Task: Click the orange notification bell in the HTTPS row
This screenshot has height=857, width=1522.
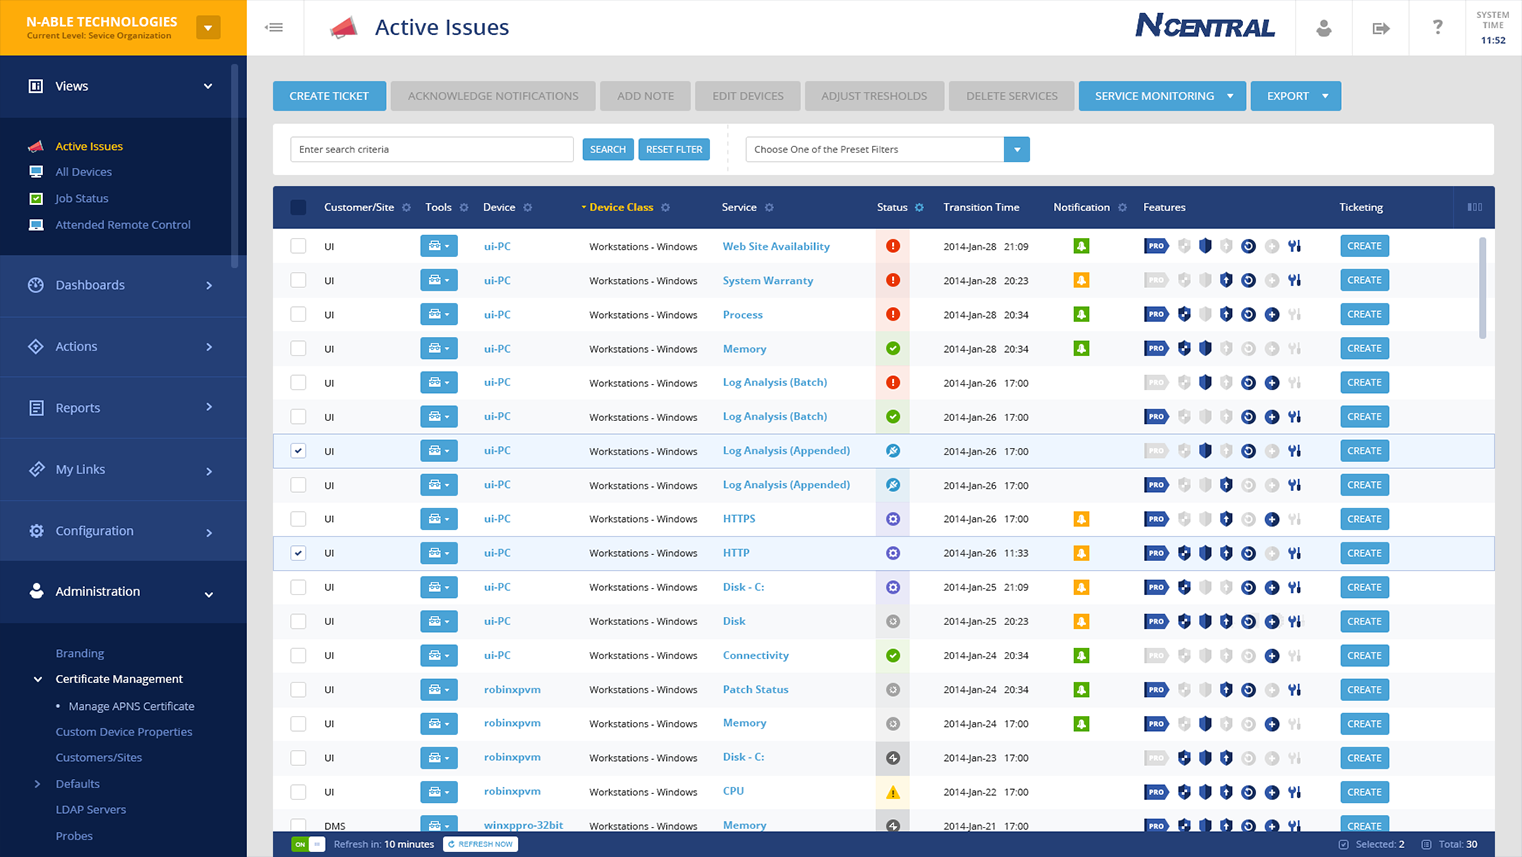Action: click(1081, 519)
